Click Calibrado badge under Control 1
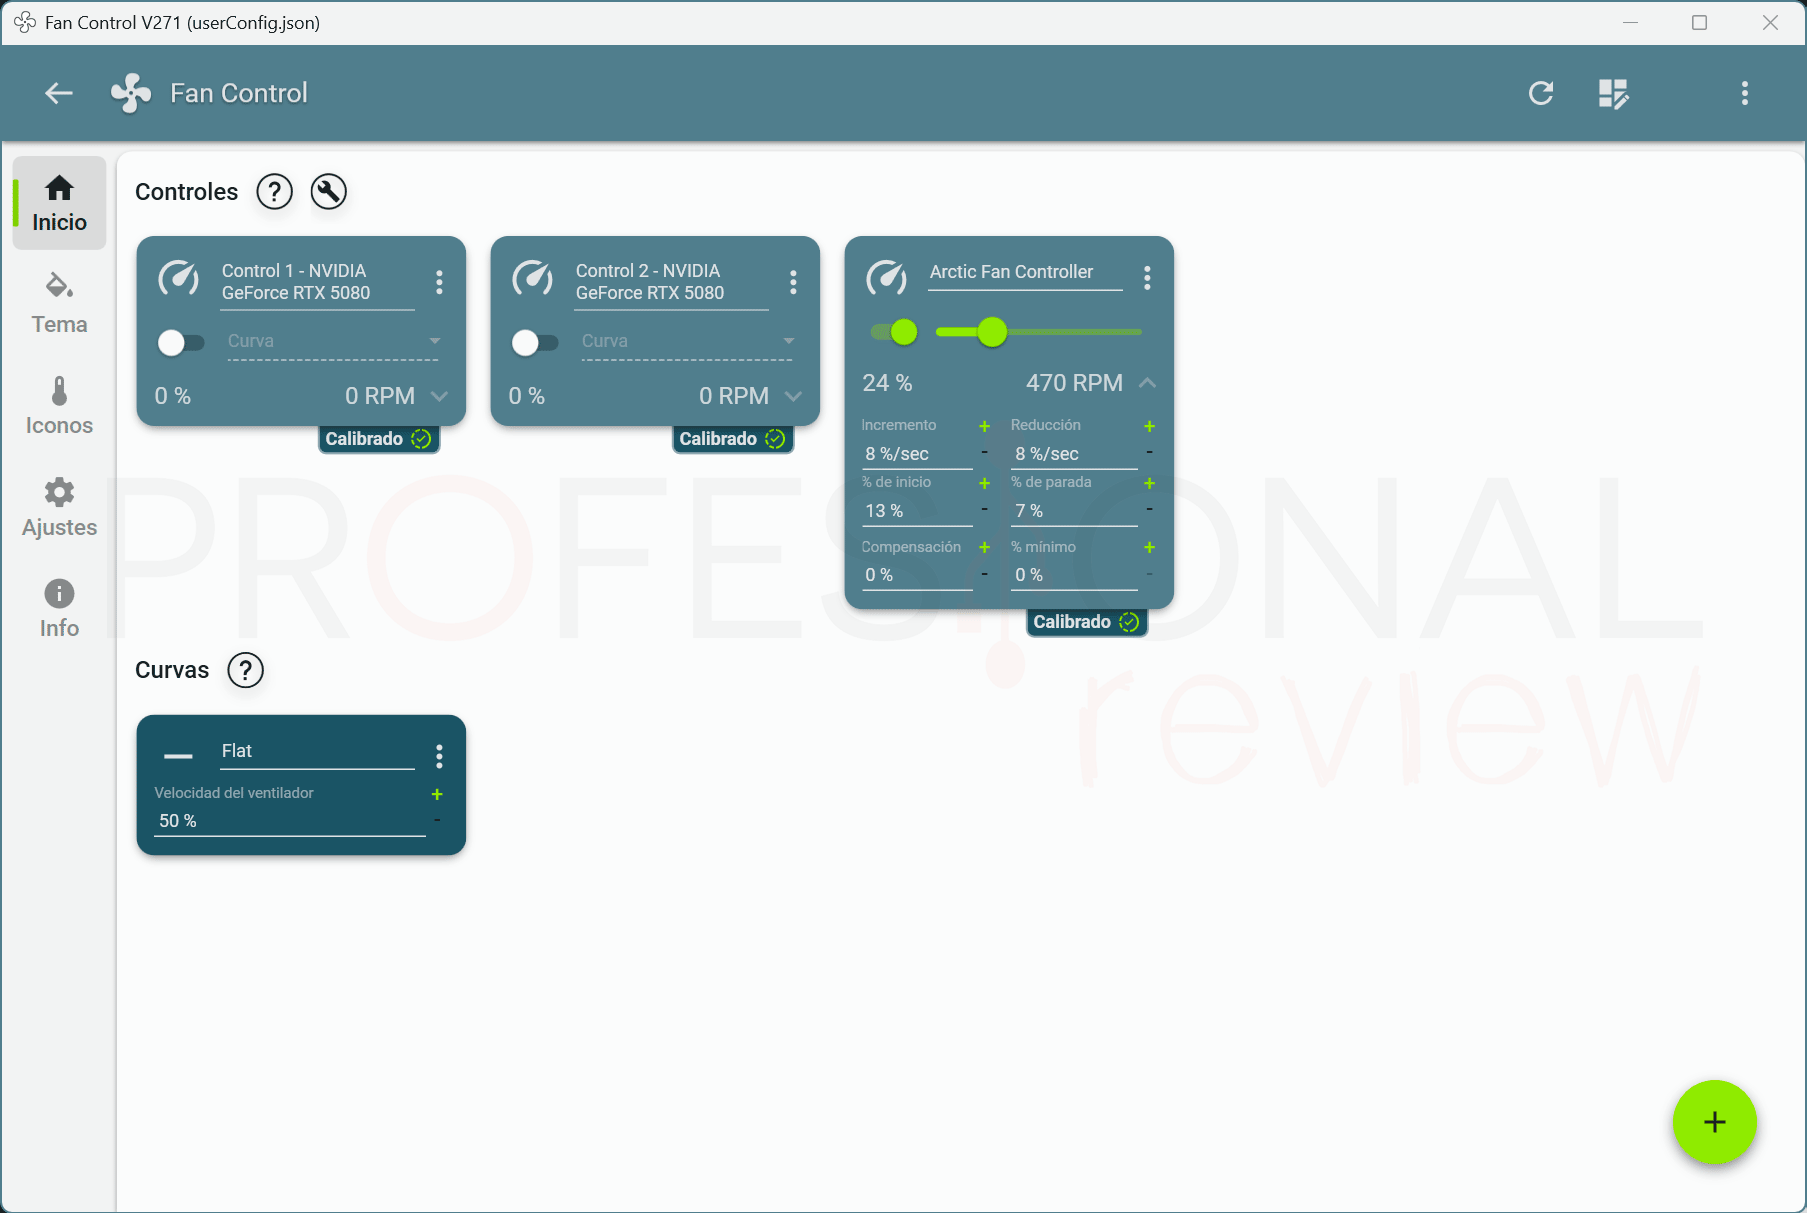Image resolution: width=1807 pixels, height=1213 pixels. click(x=379, y=439)
